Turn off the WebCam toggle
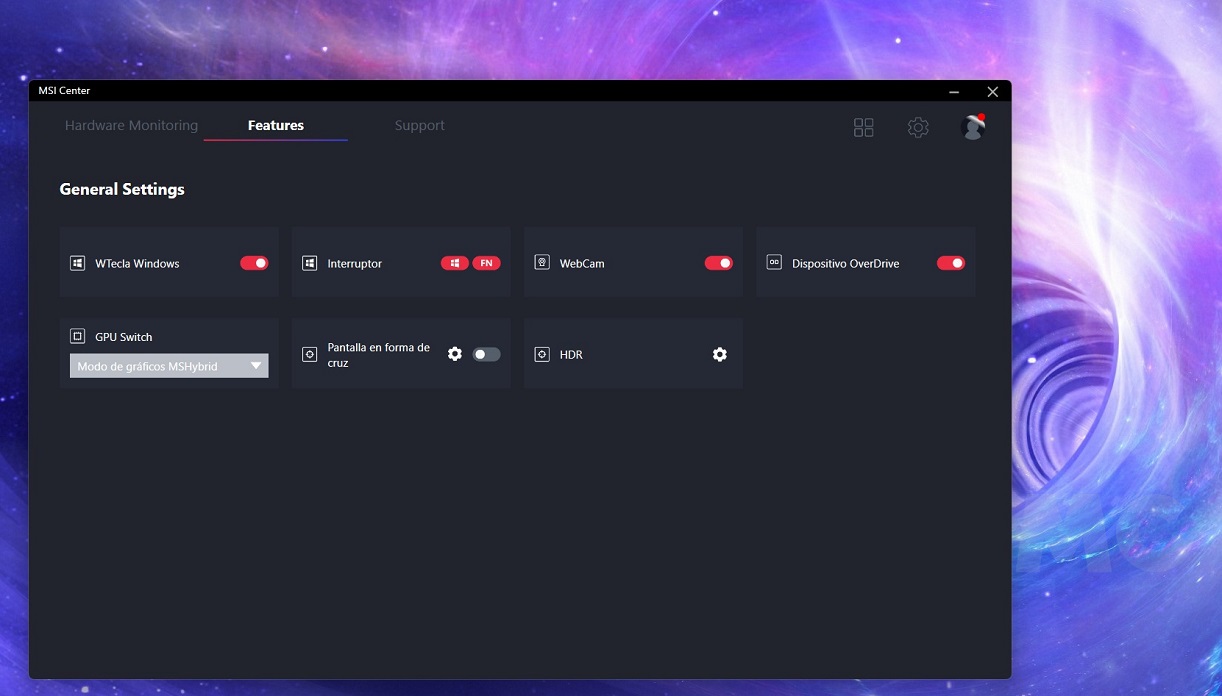 pyautogui.click(x=718, y=263)
